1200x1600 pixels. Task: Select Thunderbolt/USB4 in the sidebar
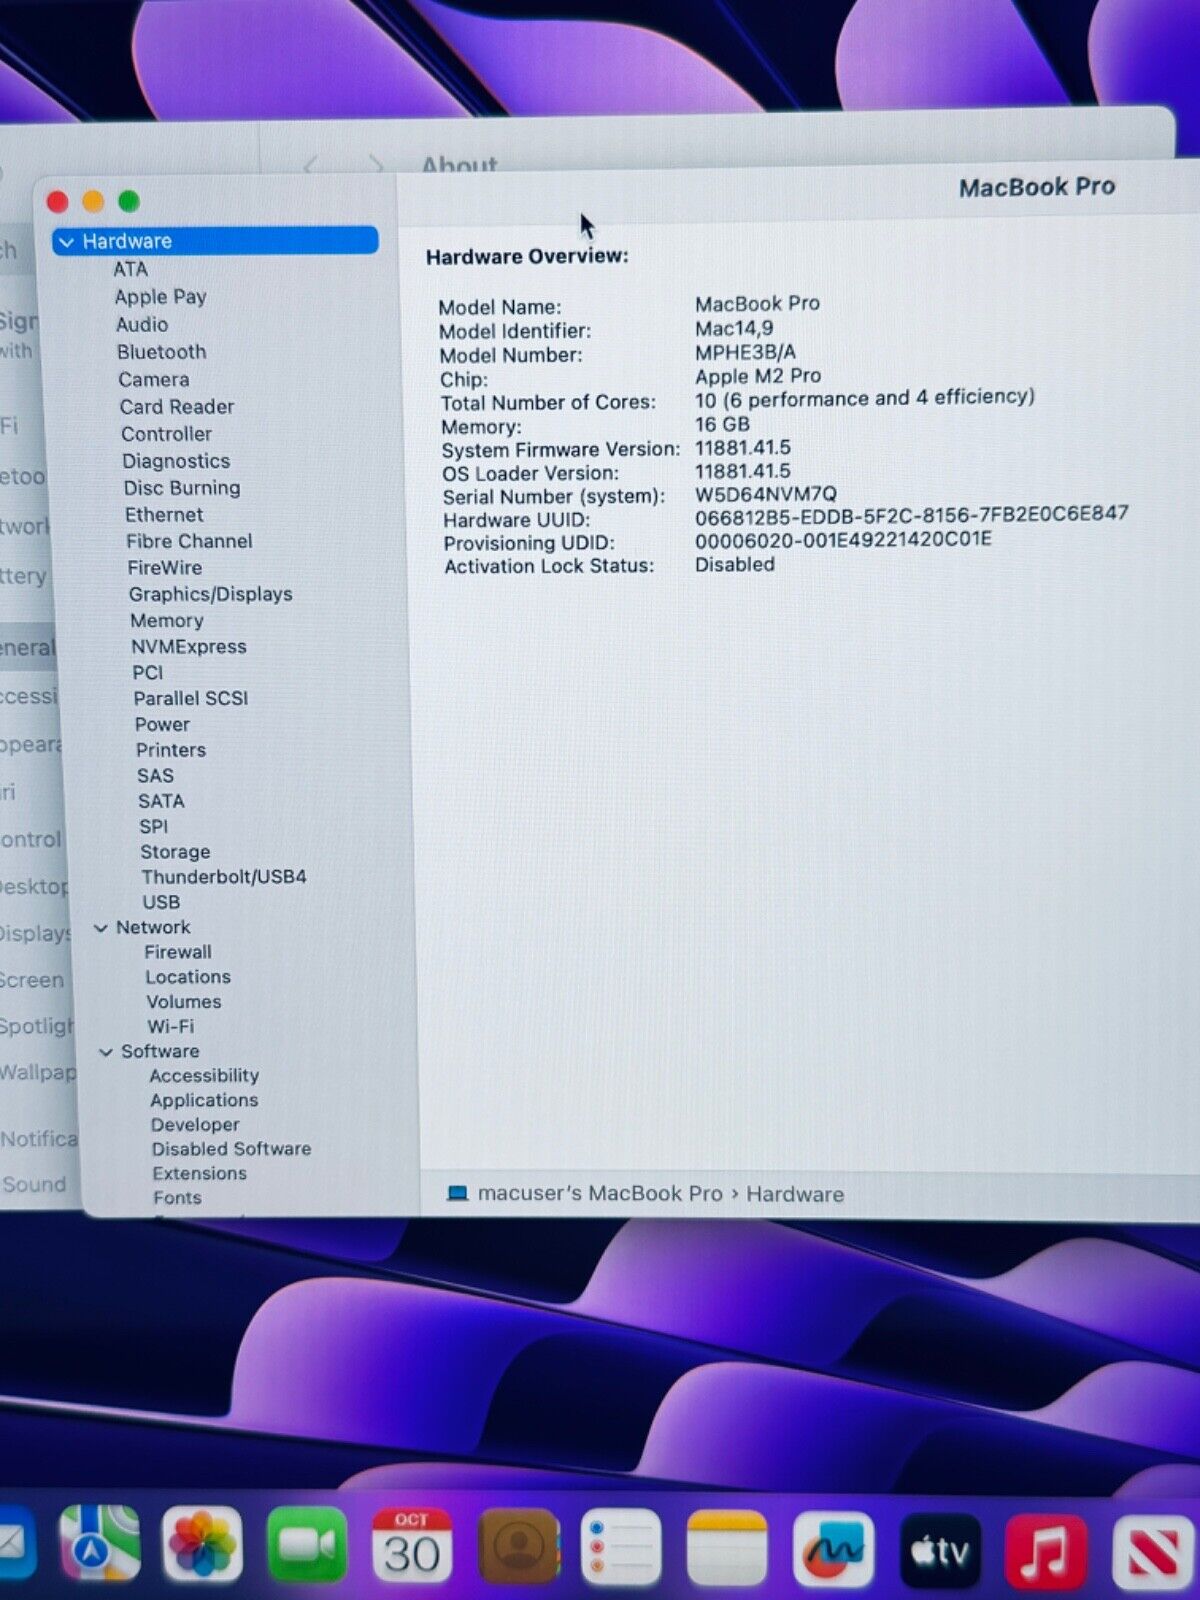224,877
